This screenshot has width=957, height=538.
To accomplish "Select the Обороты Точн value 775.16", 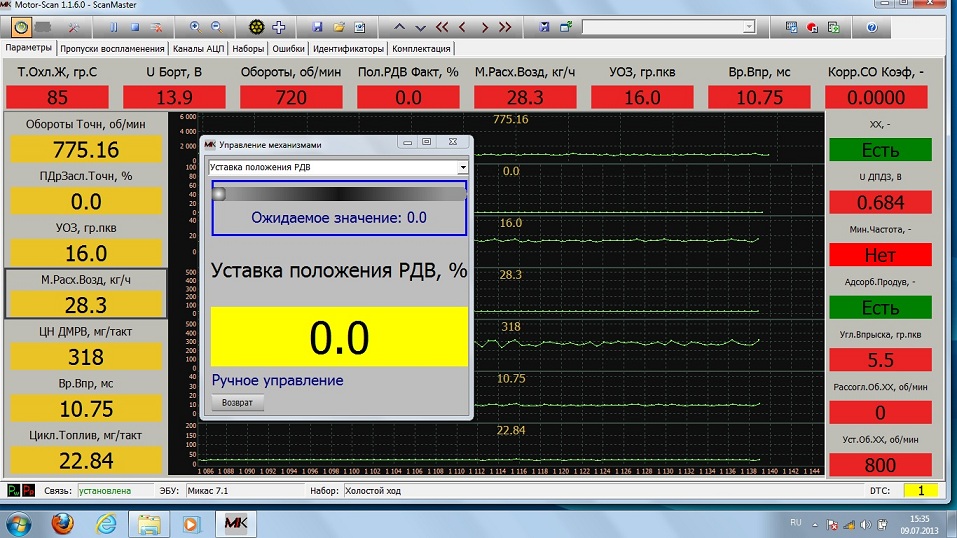I will click(86, 150).
